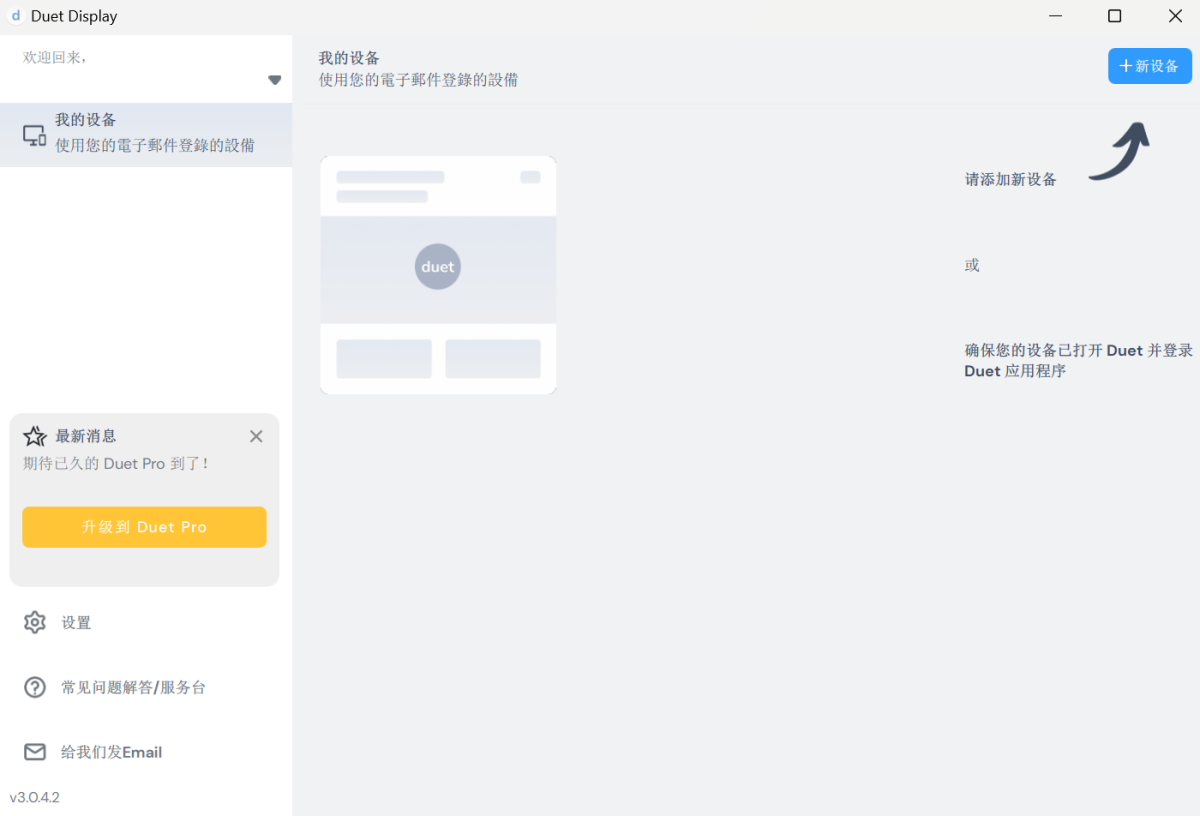The image size is (1200, 816).
Task: Click the 常见问题解答 question mark icon
Action: 35,687
